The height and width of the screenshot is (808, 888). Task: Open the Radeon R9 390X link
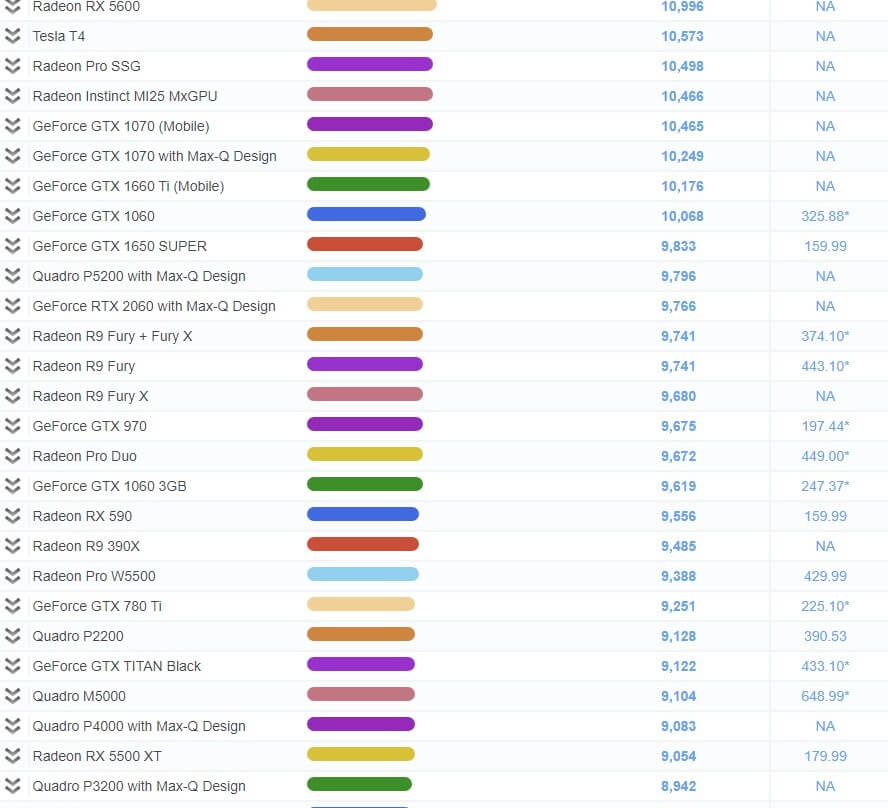tap(86, 546)
